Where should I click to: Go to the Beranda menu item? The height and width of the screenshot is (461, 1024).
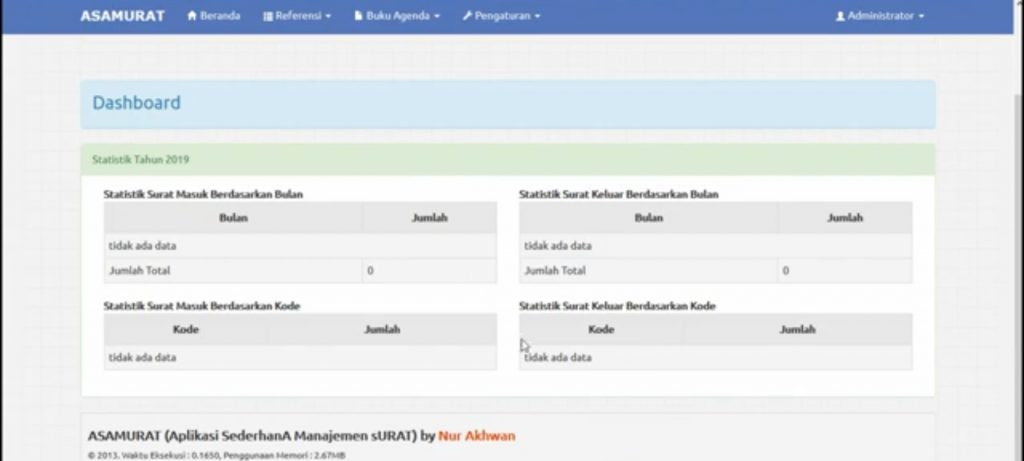pos(219,16)
